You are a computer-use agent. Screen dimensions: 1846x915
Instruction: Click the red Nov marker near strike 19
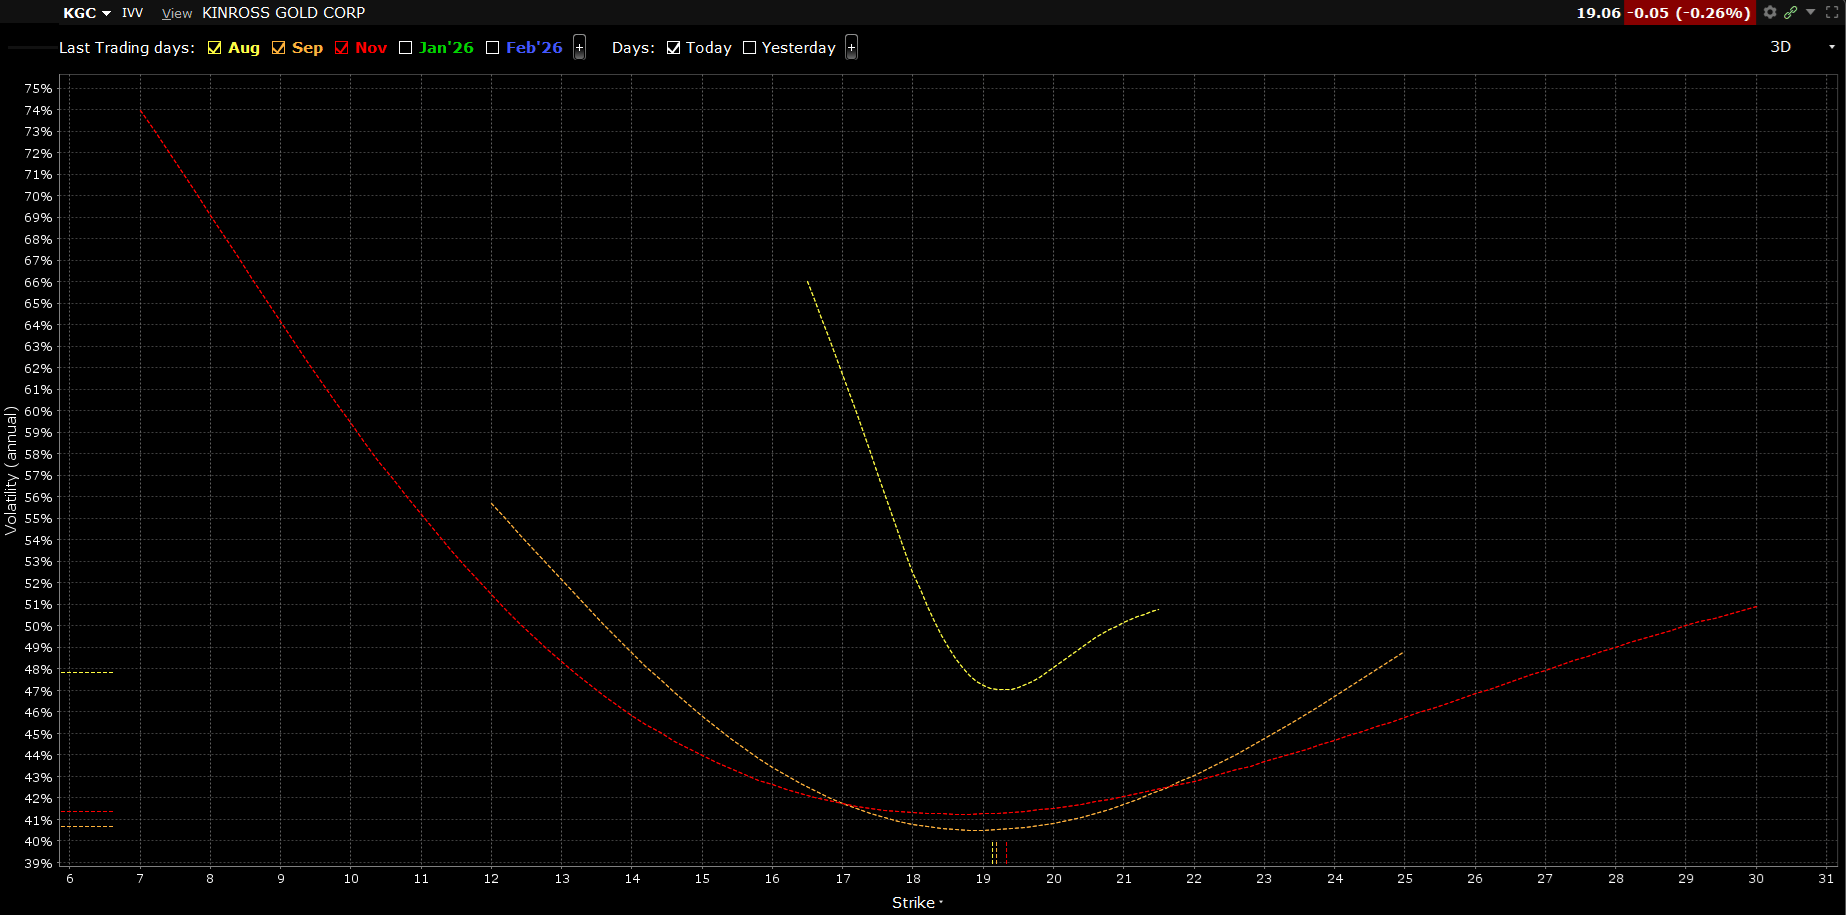click(x=1006, y=852)
